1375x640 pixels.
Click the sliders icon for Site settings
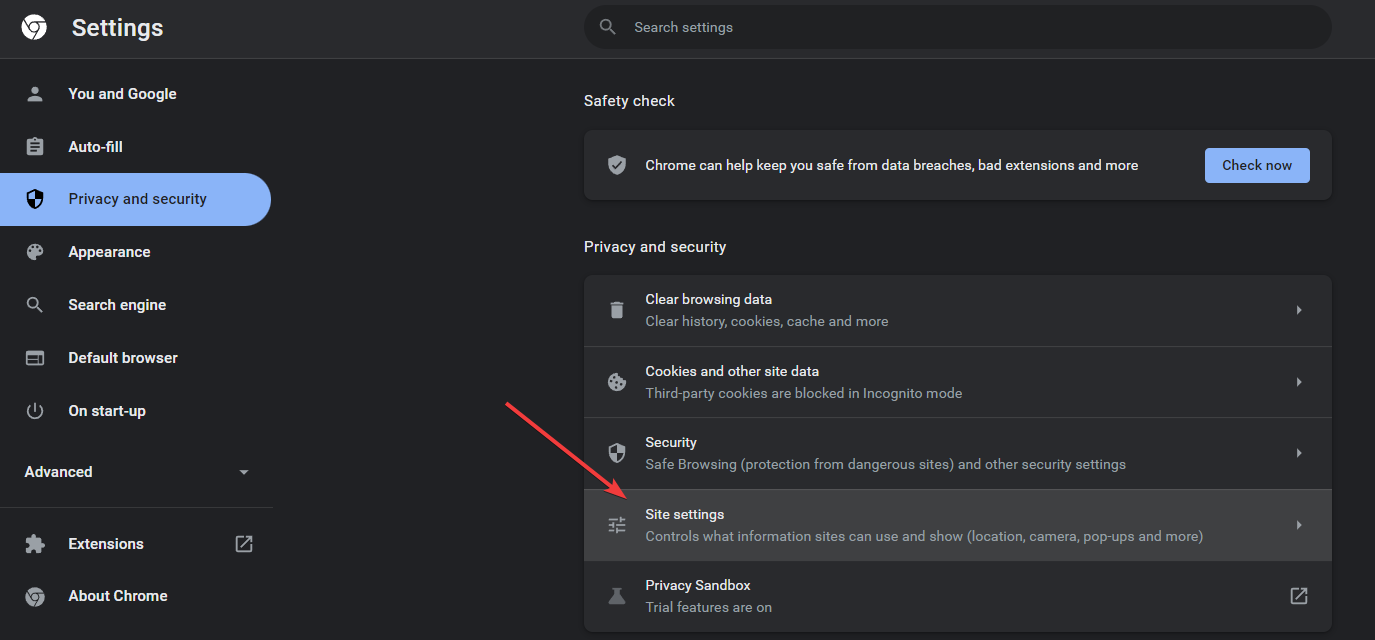617,525
